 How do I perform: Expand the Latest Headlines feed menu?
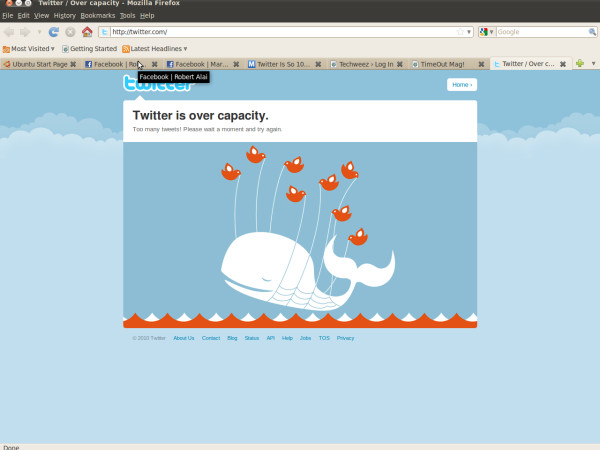tap(155, 49)
